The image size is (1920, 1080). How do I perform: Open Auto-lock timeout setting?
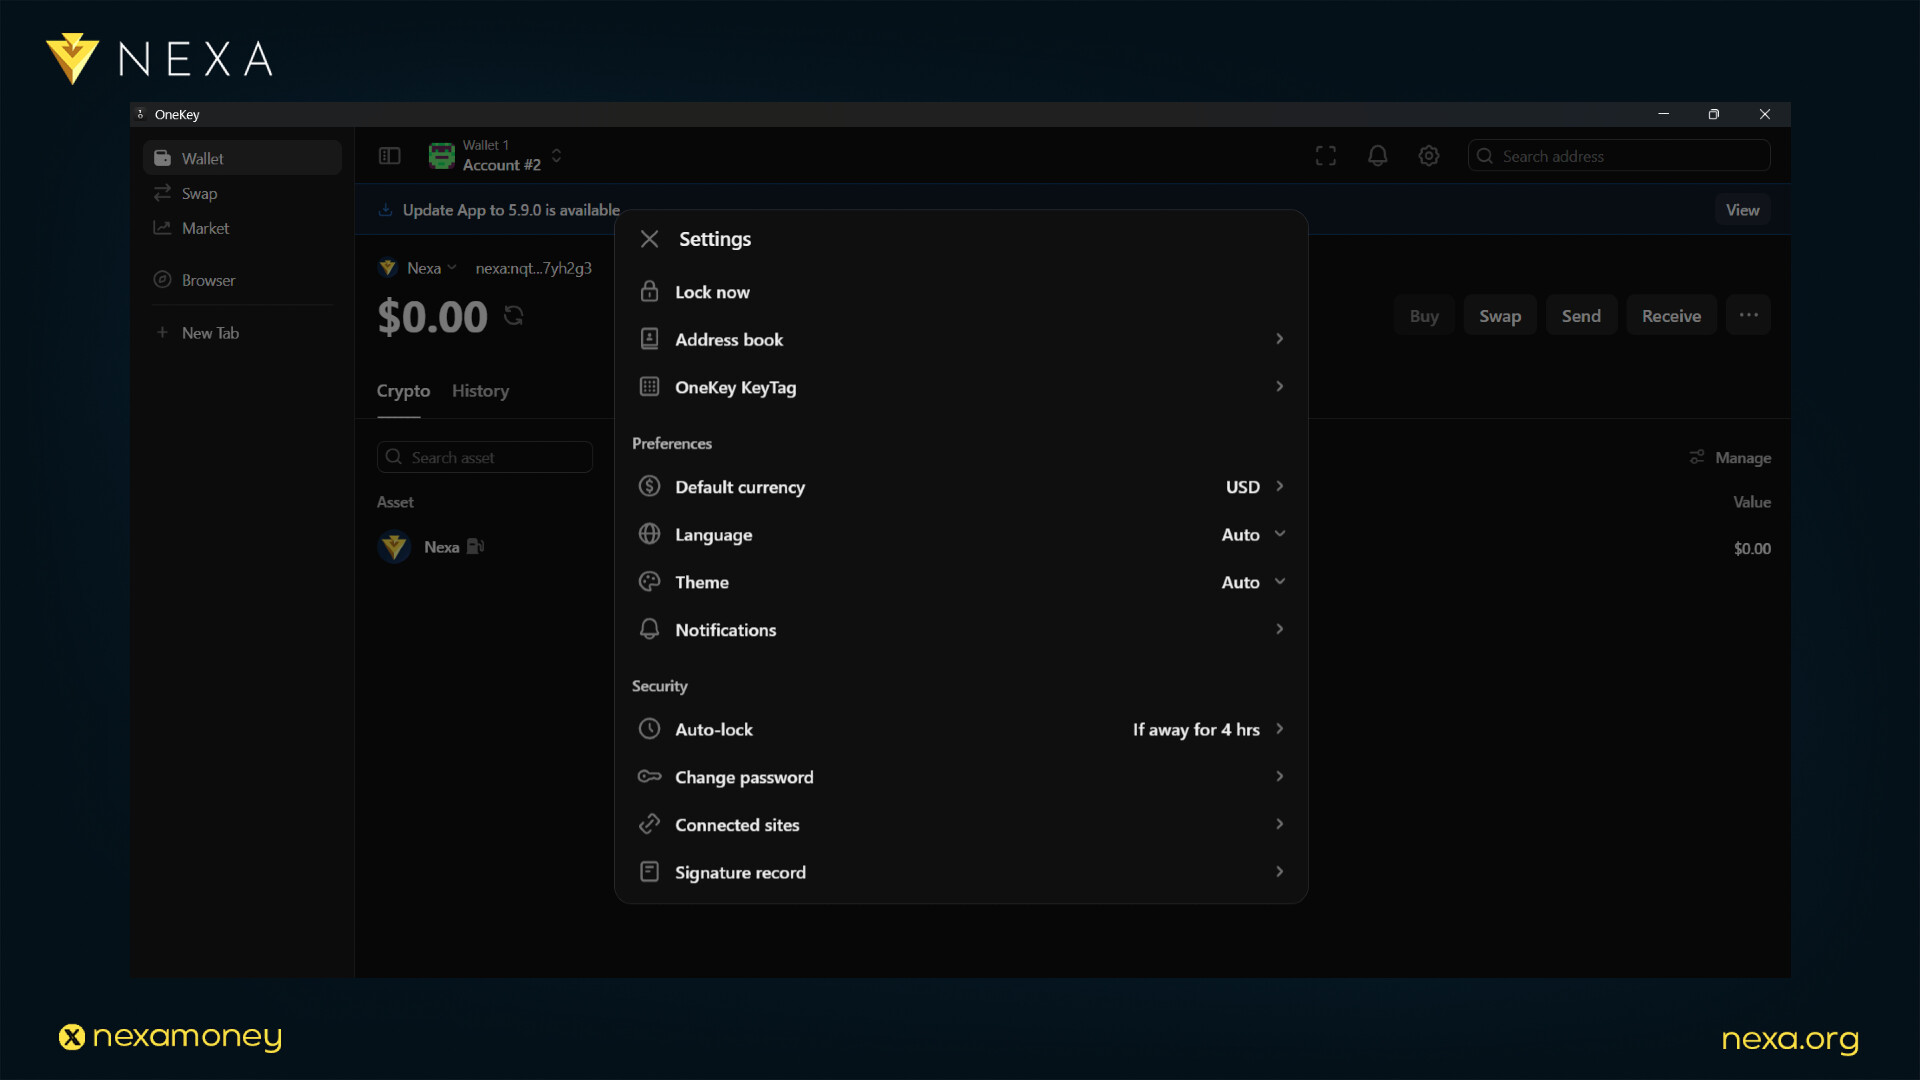(x=960, y=730)
